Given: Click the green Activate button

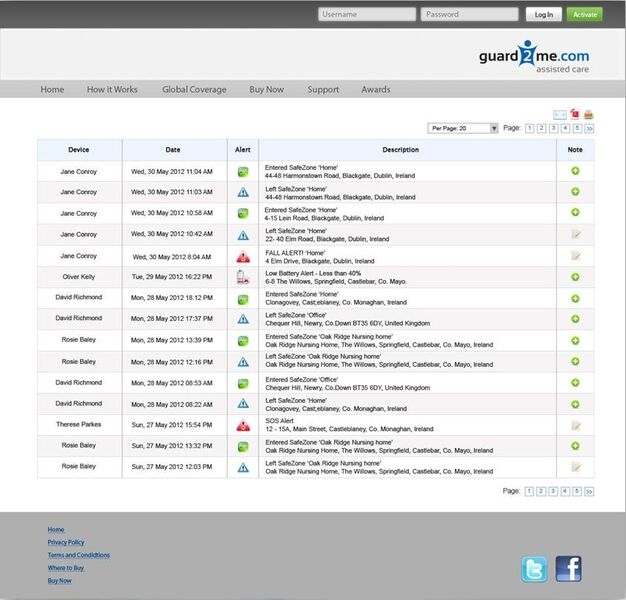Looking at the screenshot, I should coord(585,14).
